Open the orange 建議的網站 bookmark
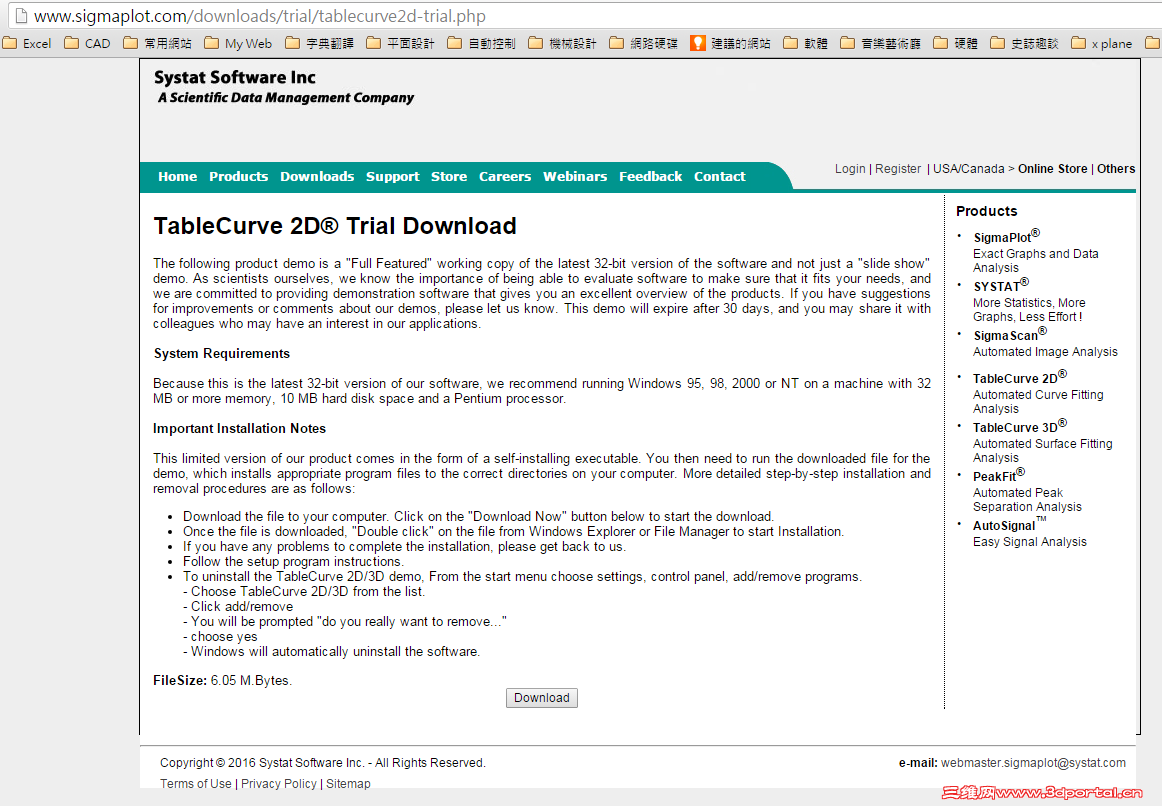This screenshot has width=1162, height=806. [730, 44]
